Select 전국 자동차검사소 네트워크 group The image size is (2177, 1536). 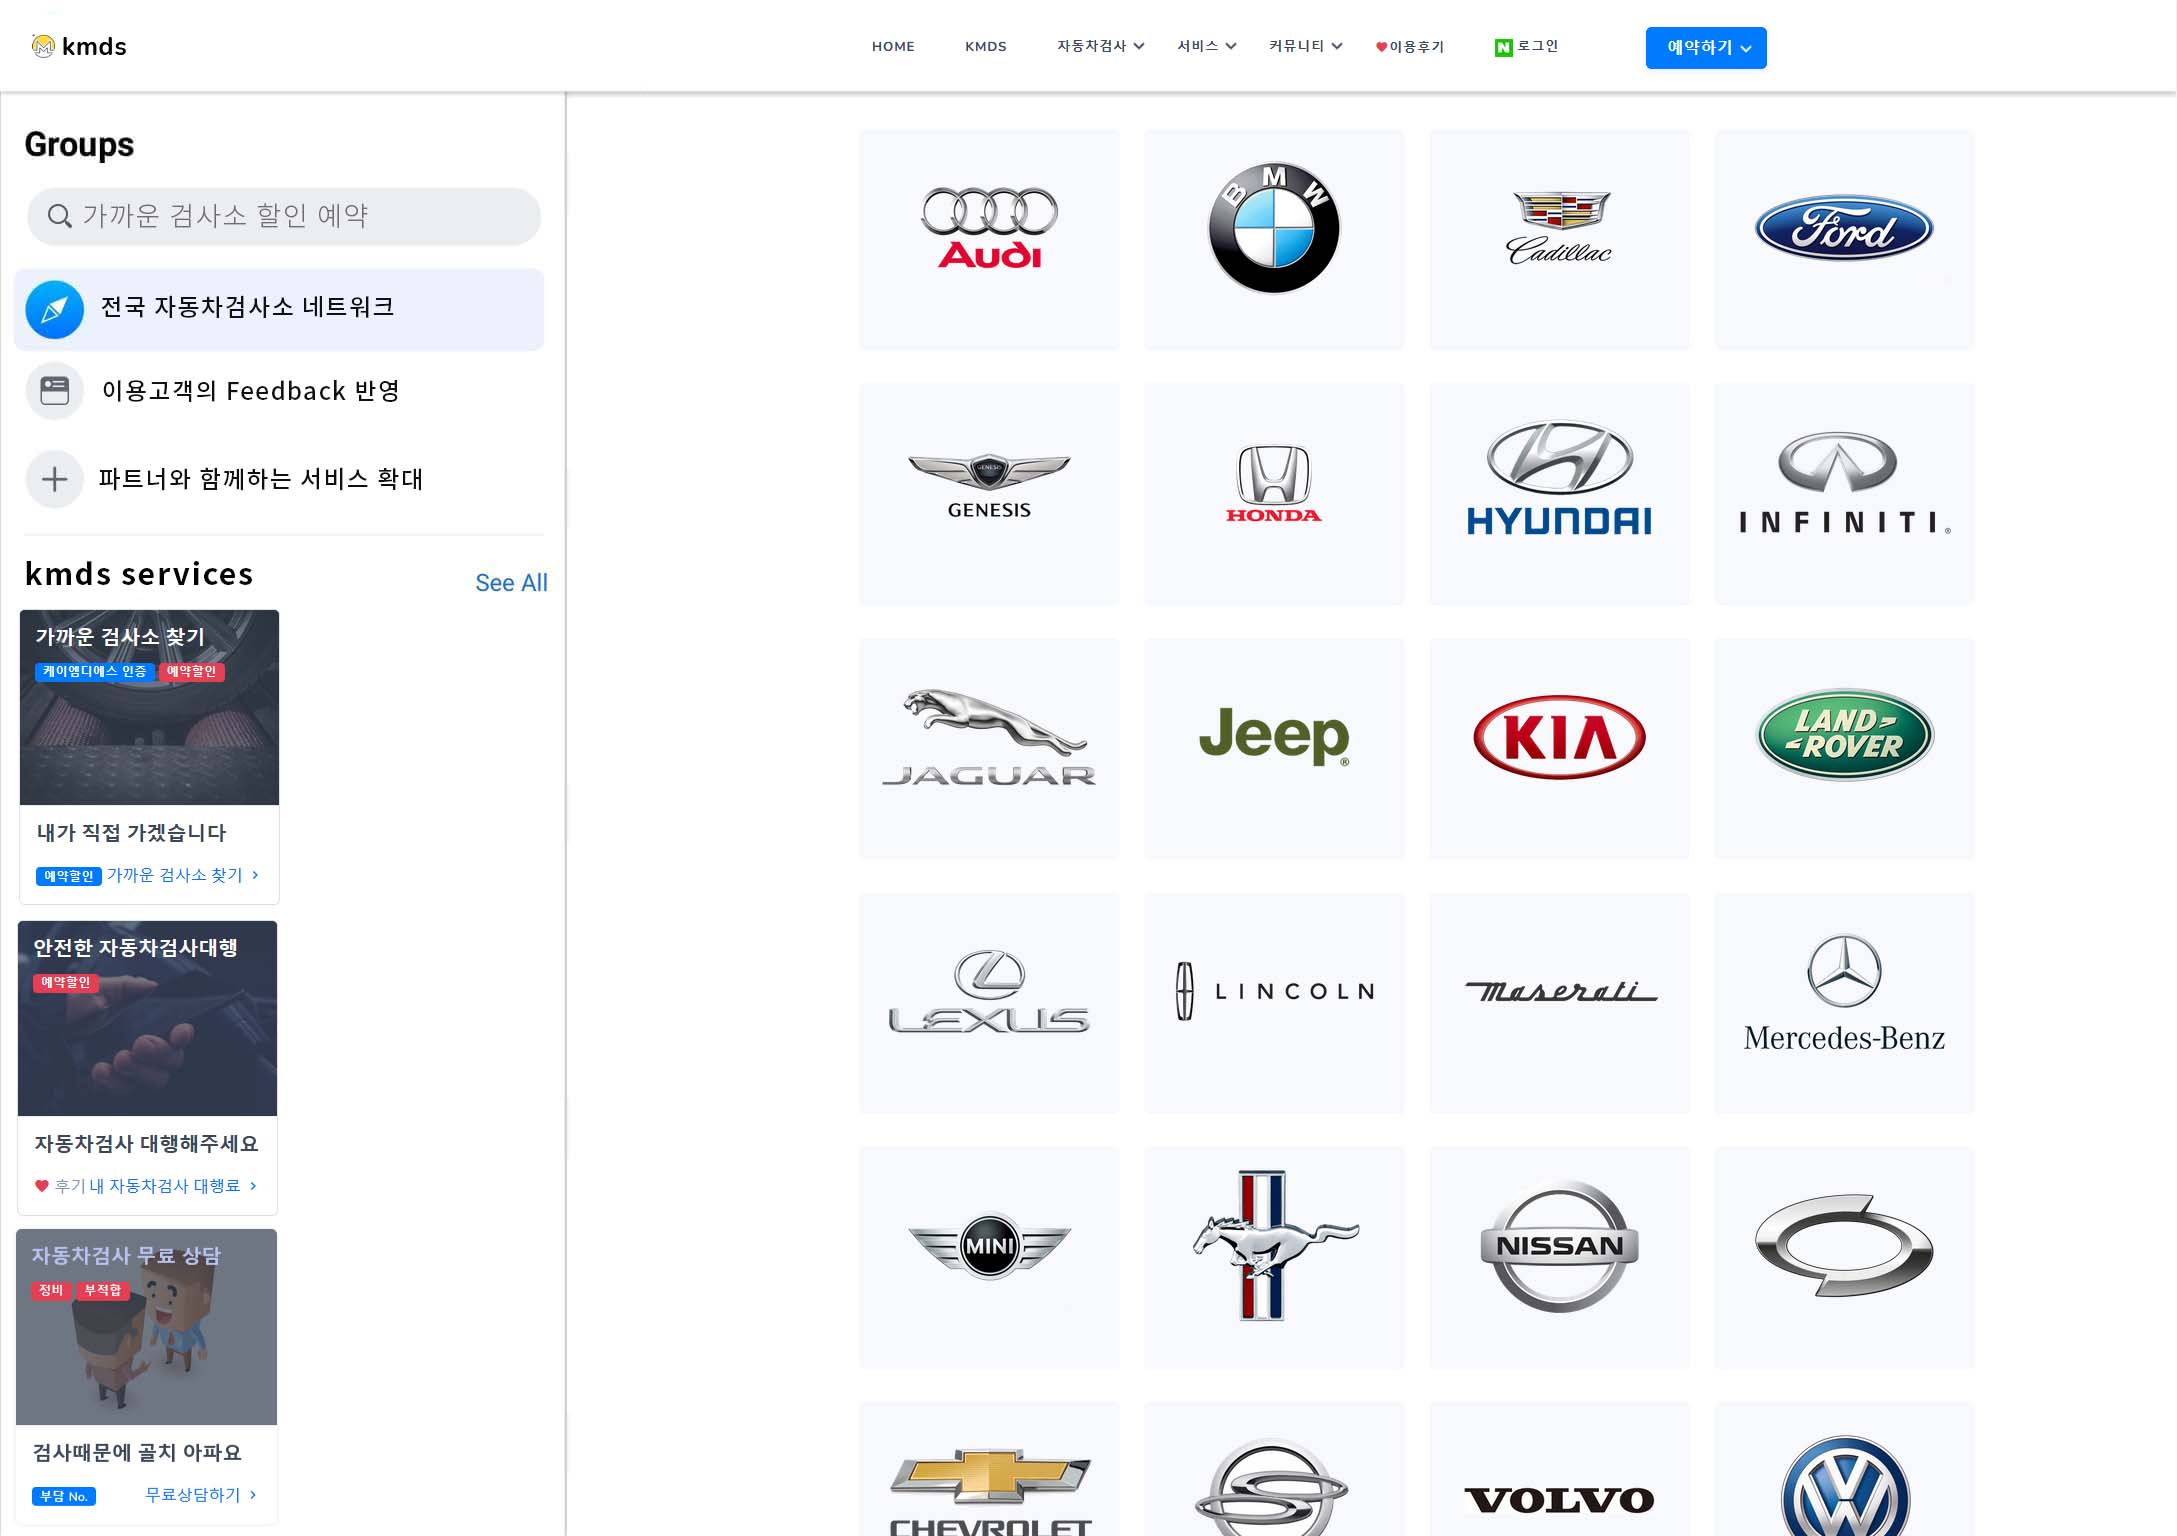(x=279, y=310)
